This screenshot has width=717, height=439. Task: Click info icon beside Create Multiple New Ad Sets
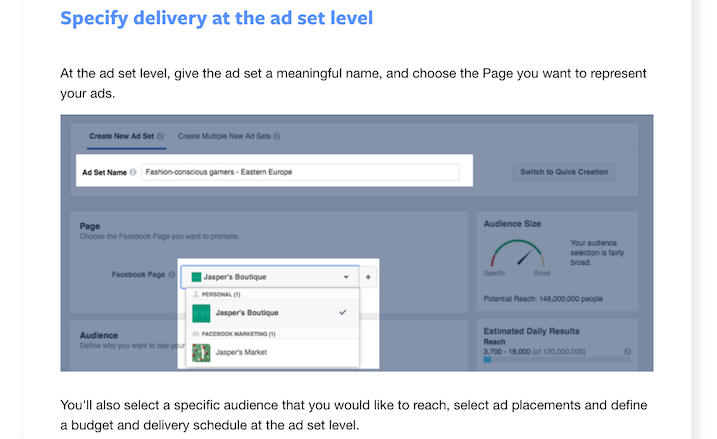pos(277,136)
